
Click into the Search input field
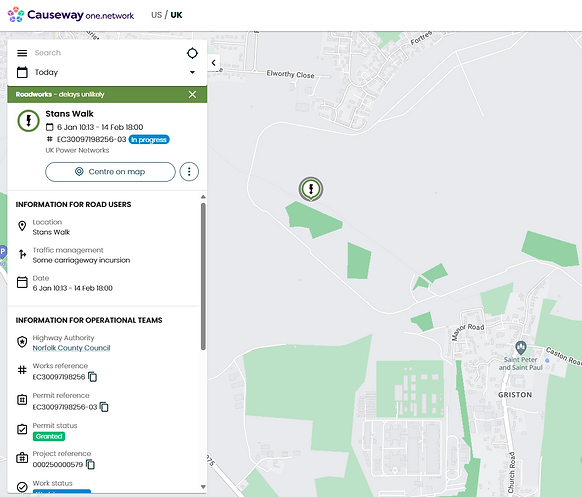(108, 53)
